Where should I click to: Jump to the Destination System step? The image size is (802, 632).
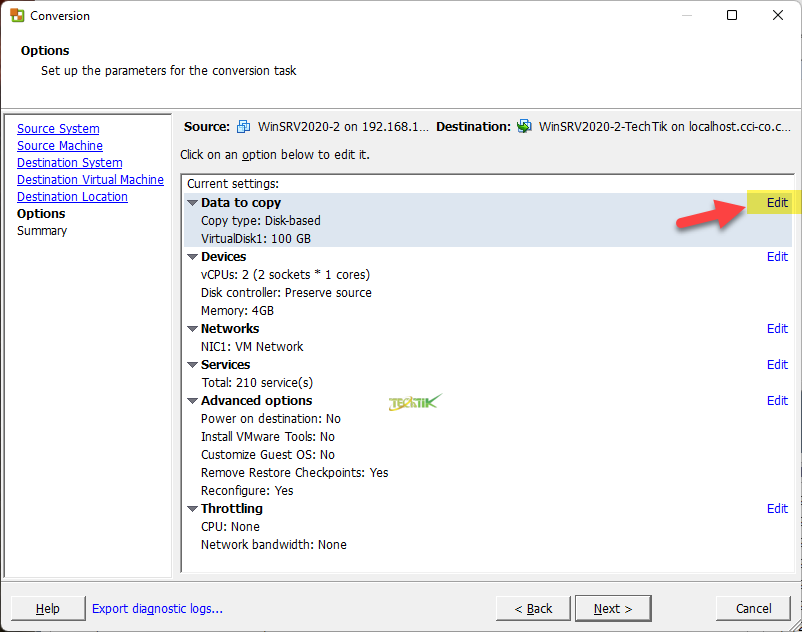pos(70,163)
